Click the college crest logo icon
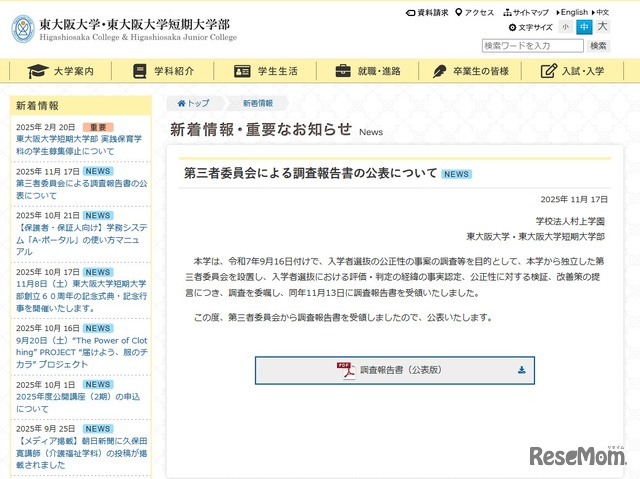 (23, 29)
